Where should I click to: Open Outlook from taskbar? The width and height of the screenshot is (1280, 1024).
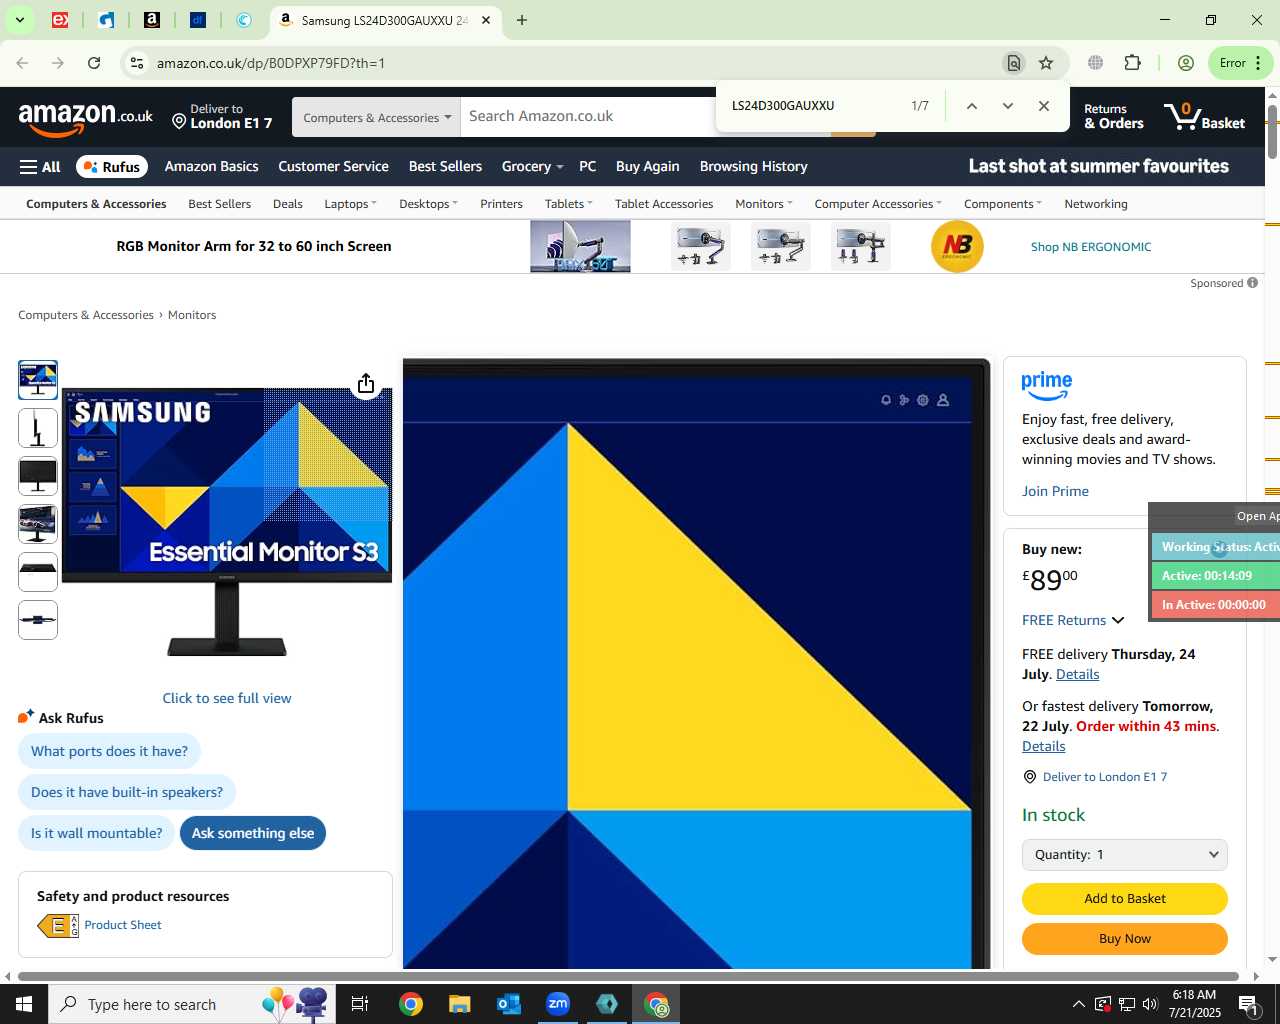click(x=509, y=1004)
